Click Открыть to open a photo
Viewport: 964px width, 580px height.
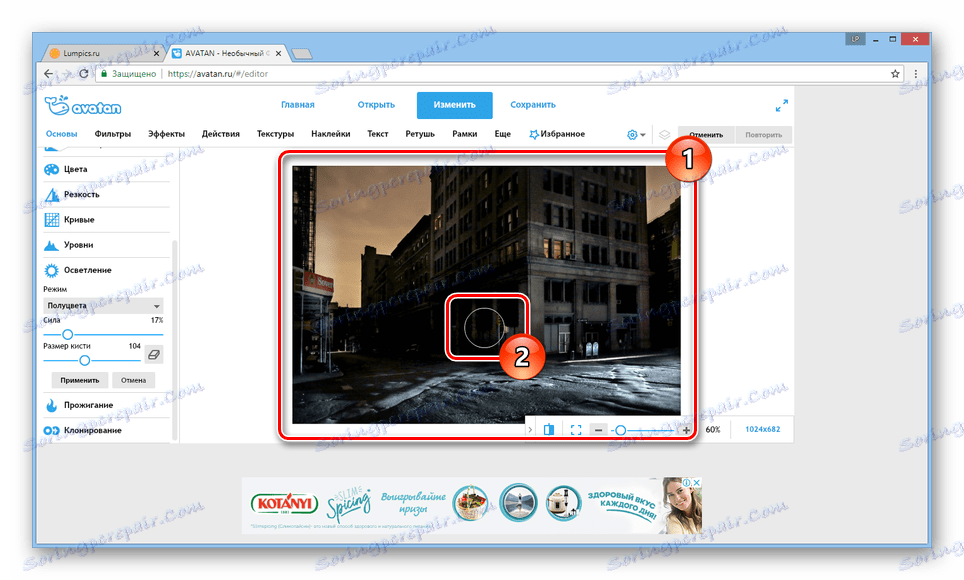pyautogui.click(x=376, y=105)
